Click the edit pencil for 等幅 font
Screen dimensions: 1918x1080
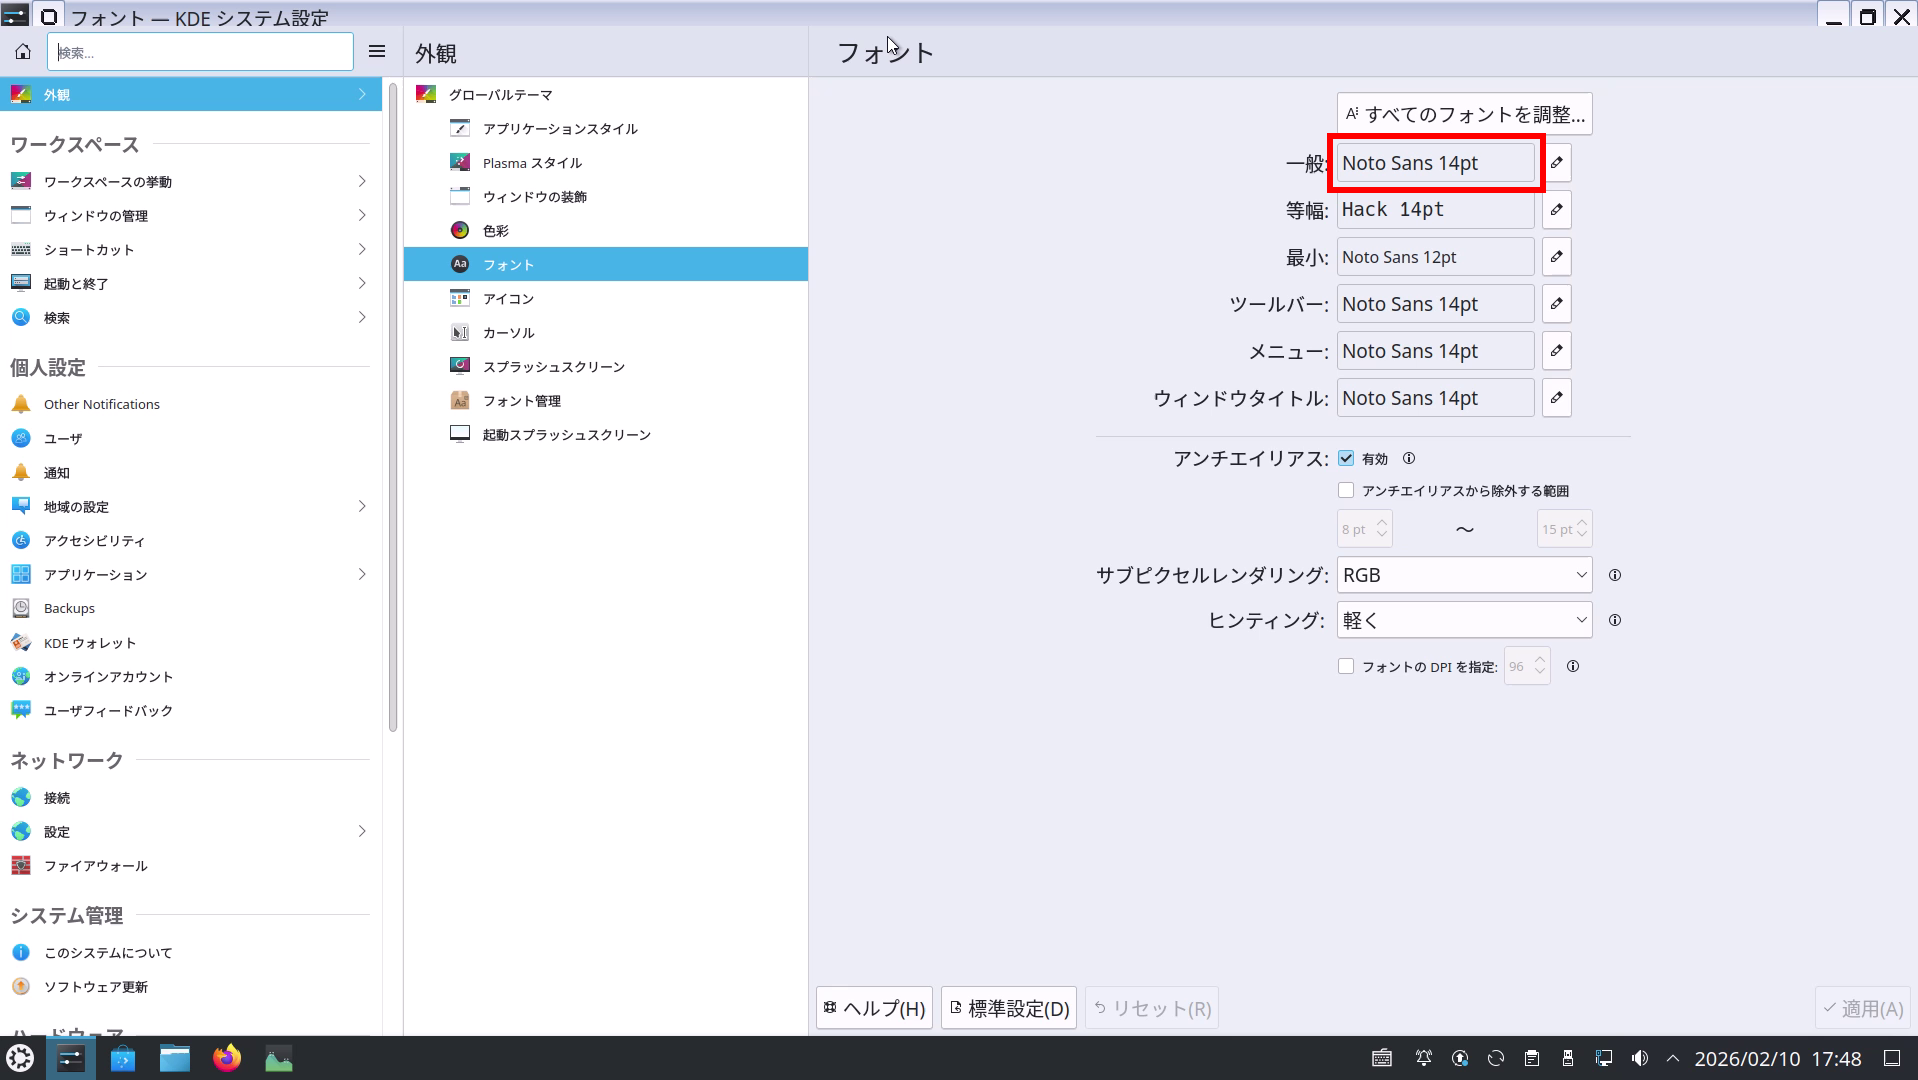click(1556, 210)
